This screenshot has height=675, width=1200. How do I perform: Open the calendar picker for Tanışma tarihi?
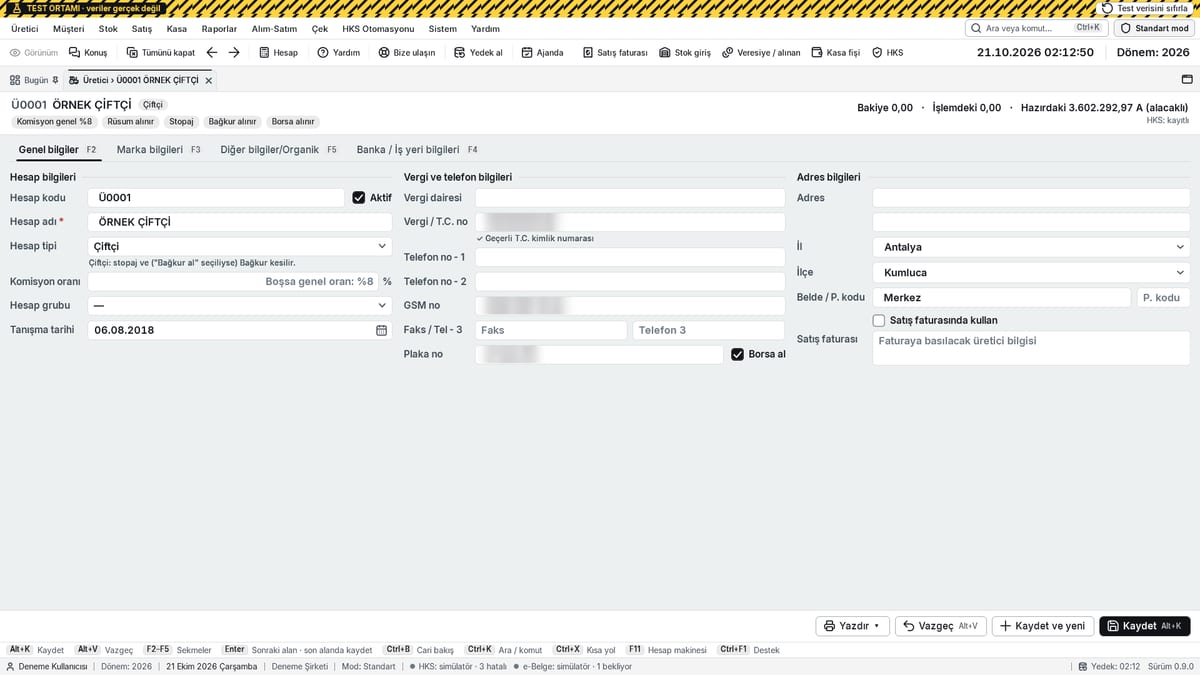pyautogui.click(x=381, y=330)
